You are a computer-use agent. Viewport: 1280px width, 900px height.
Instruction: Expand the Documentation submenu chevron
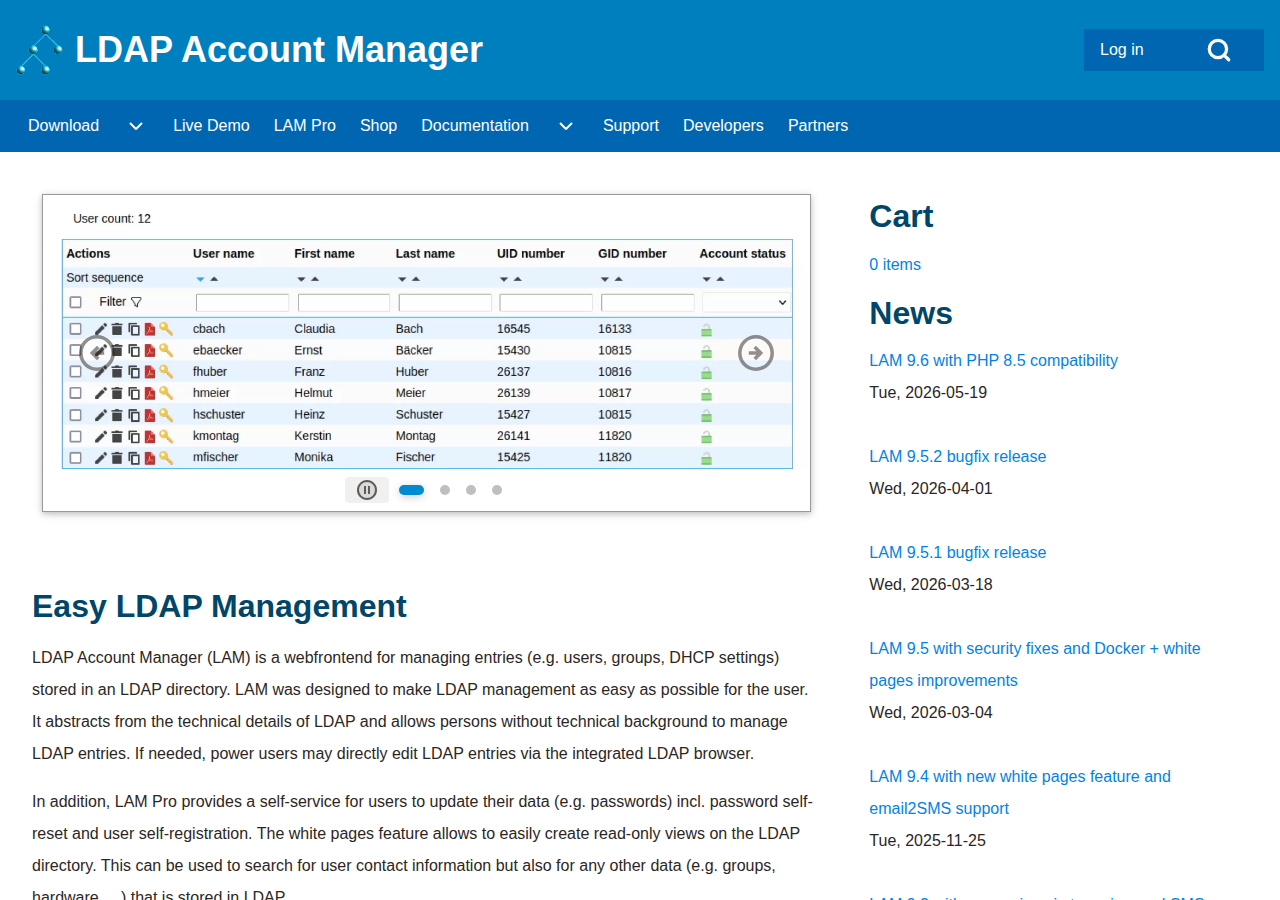(566, 126)
